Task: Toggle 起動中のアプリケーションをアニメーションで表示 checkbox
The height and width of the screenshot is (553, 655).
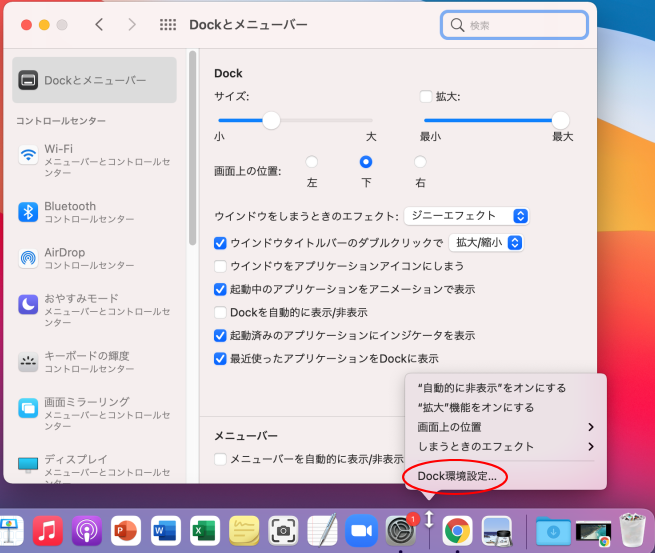Action: [220, 289]
